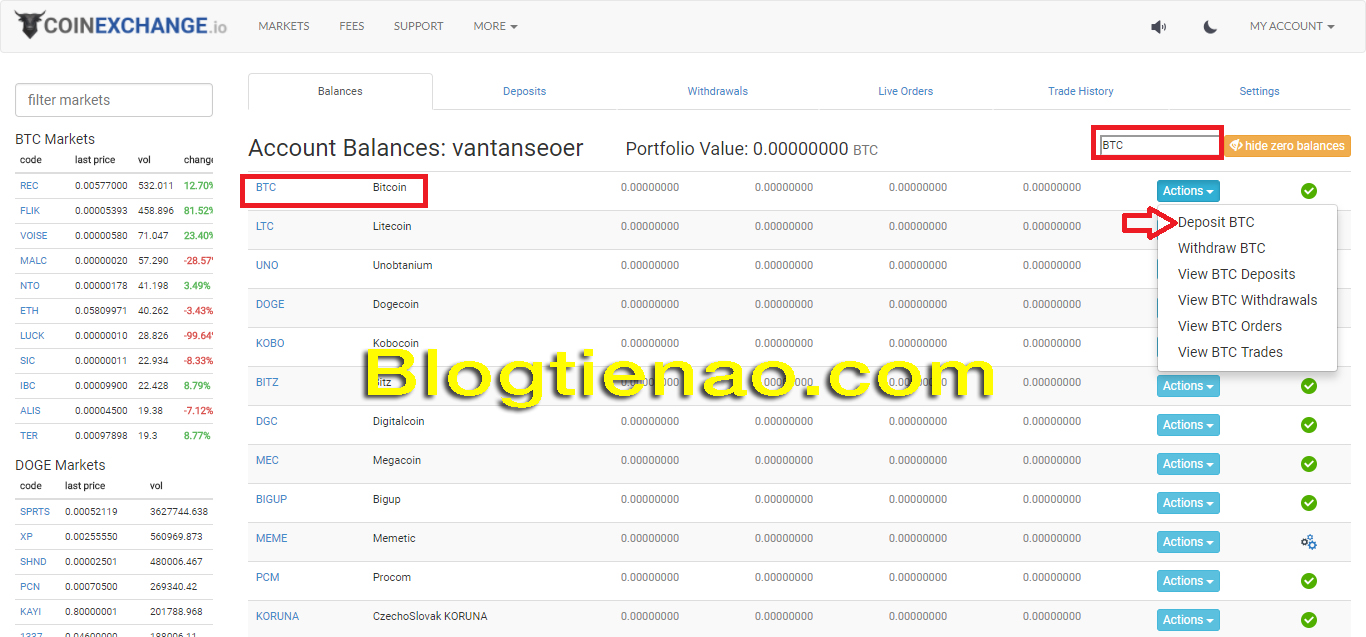
Task: Click the Unobtanium name cell
Action: click(402, 265)
